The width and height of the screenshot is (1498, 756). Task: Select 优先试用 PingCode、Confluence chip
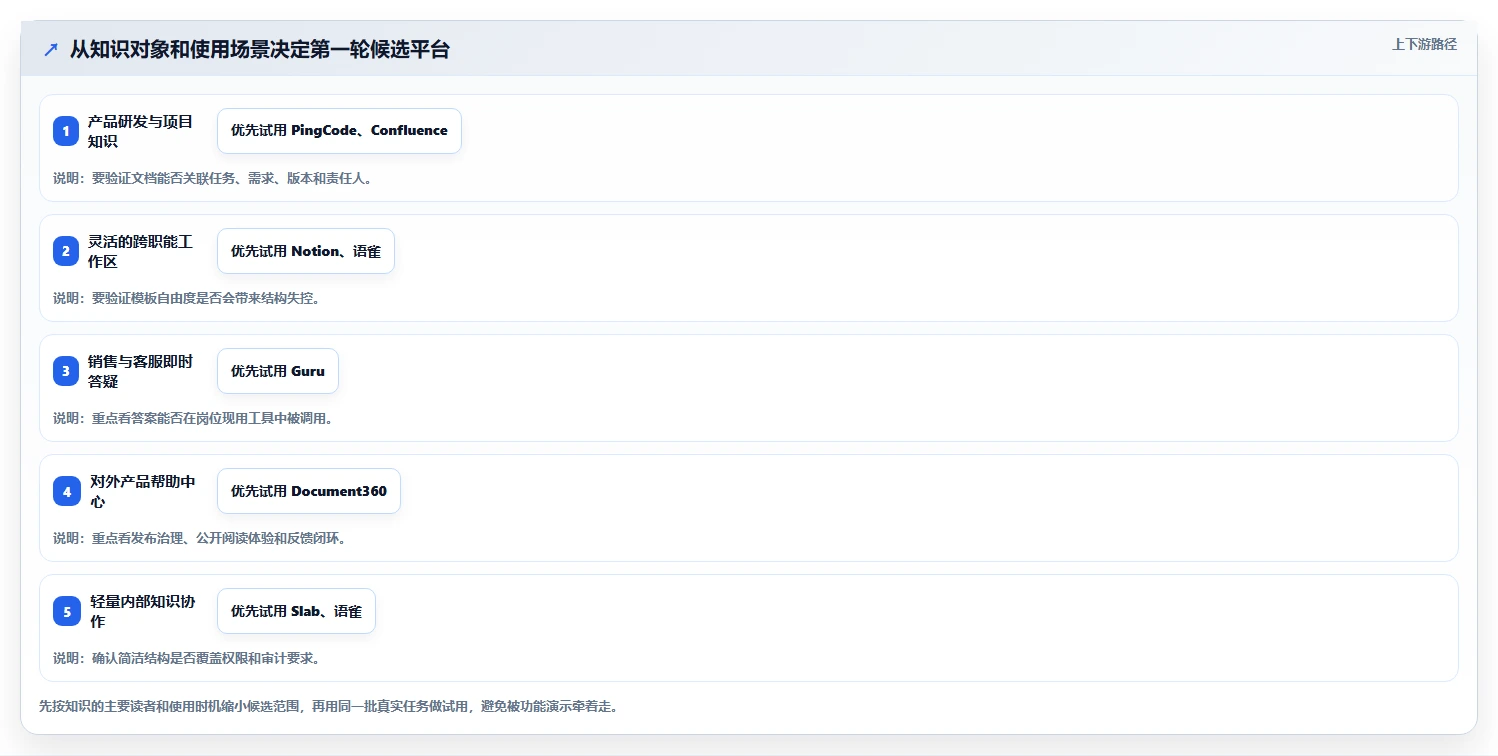tap(339, 131)
